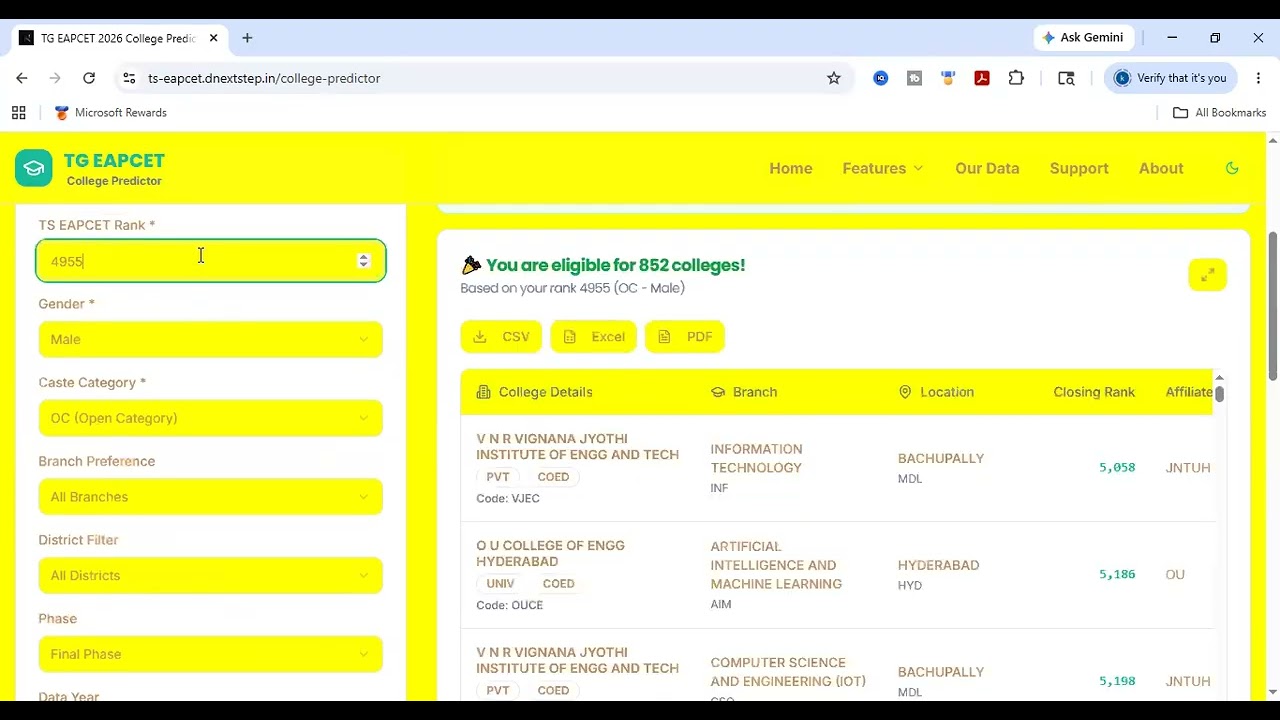Open the About page

click(1161, 168)
